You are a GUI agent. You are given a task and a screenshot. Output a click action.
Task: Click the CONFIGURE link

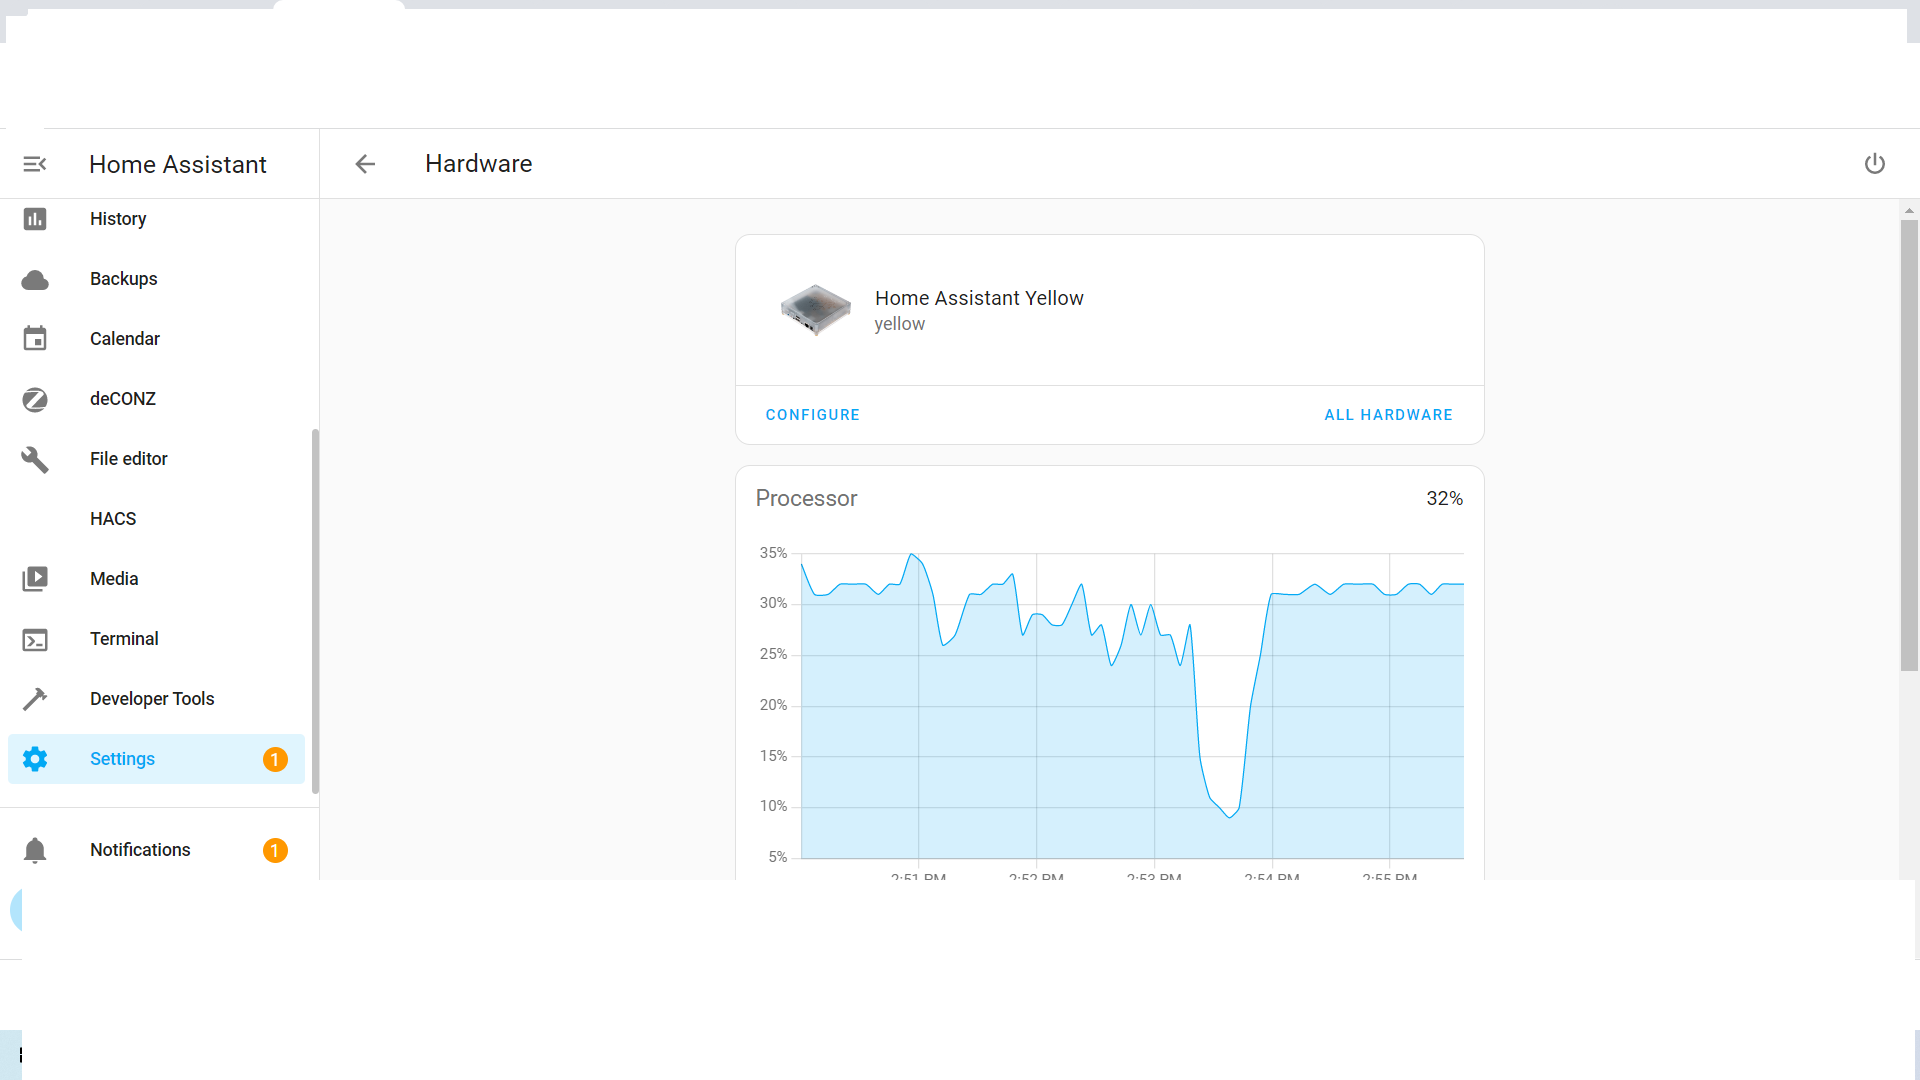(x=812, y=414)
